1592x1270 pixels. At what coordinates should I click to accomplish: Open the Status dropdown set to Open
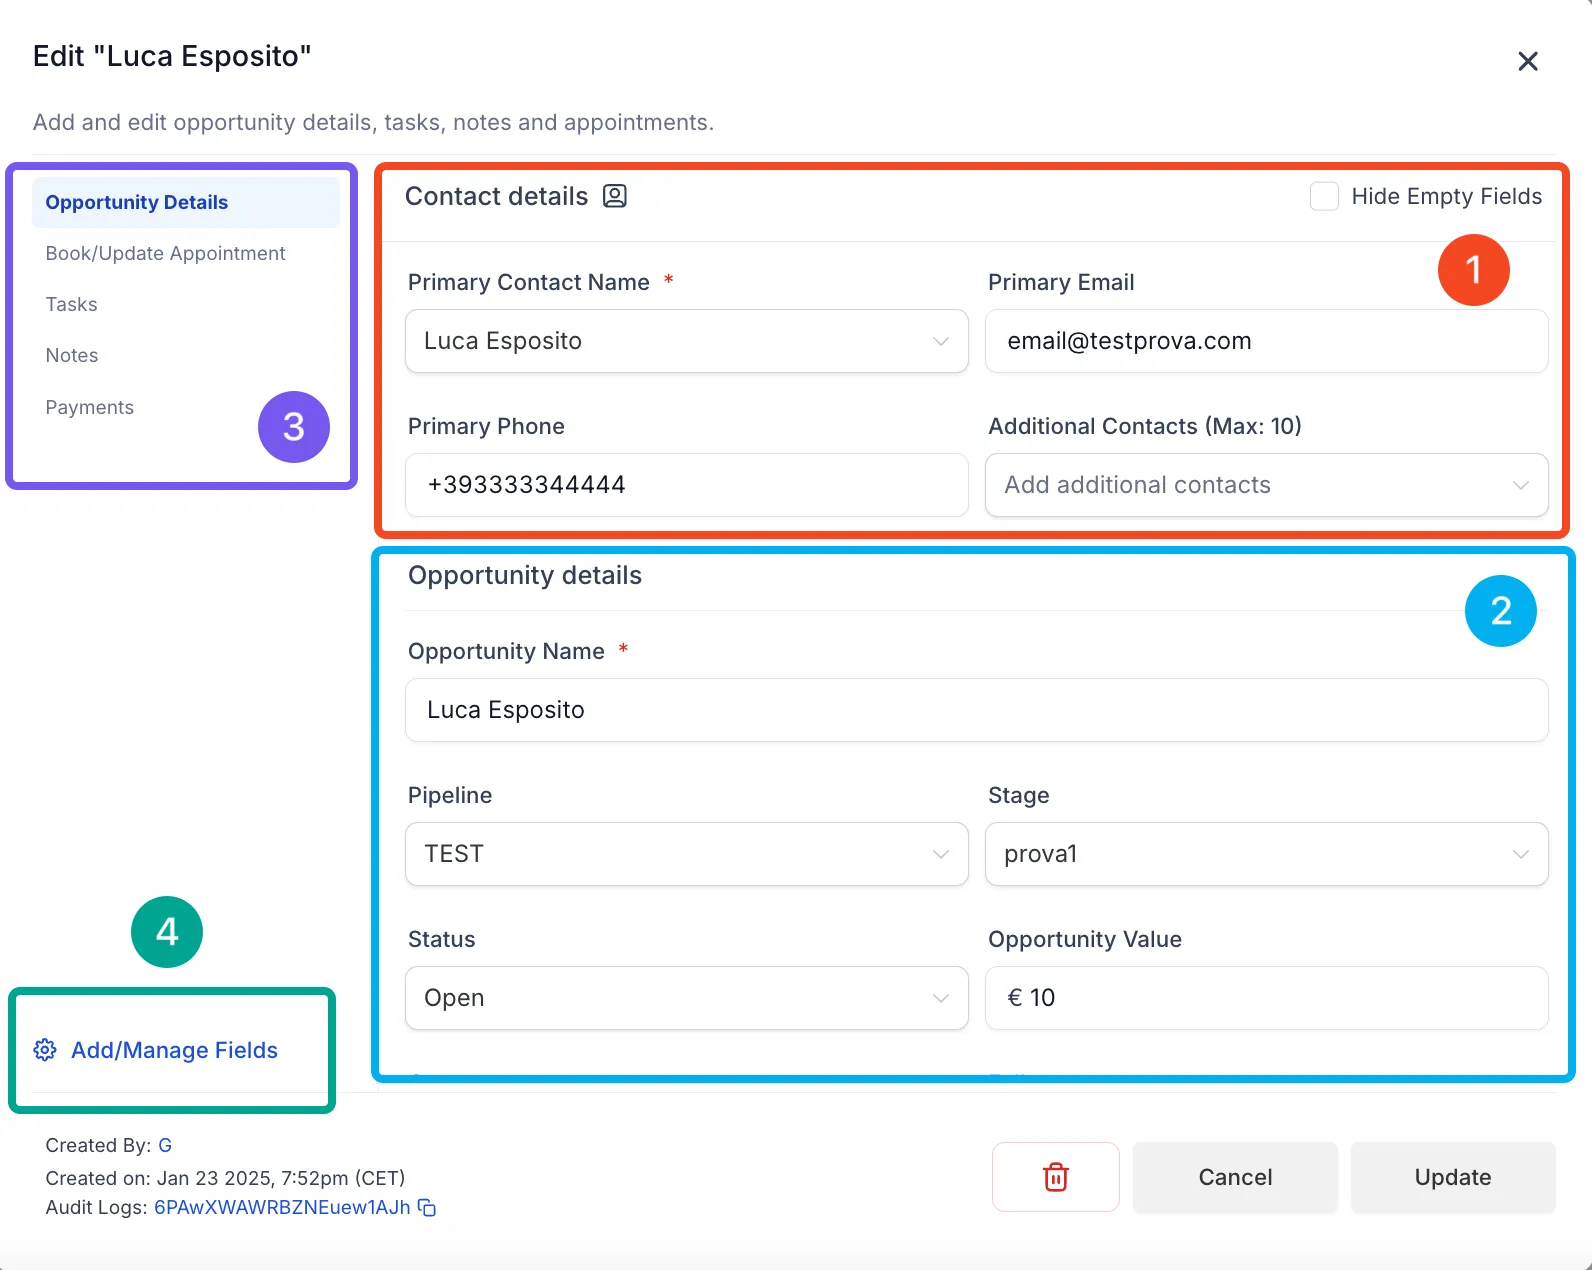pyautogui.click(x=687, y=998)
